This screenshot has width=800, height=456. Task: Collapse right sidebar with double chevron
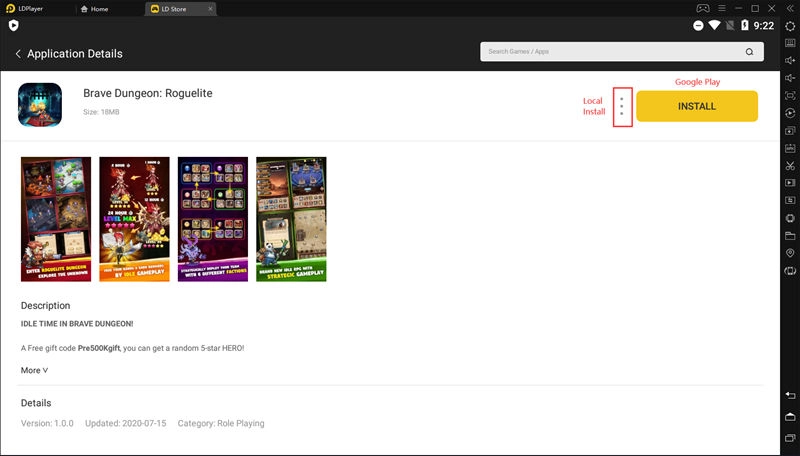point(790,9)
